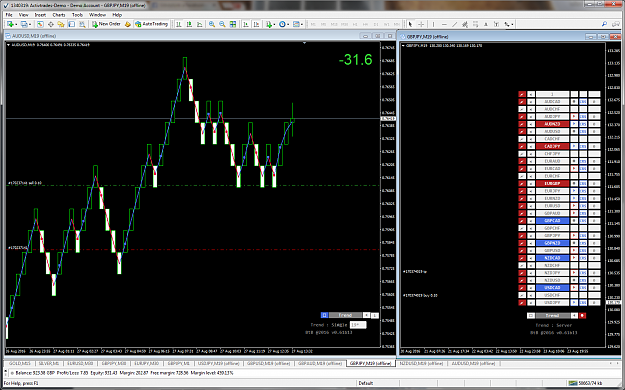Click the red AUDNZD symbol button
Image resolution: width=625 pixels, height=390 pixels.
552,124
